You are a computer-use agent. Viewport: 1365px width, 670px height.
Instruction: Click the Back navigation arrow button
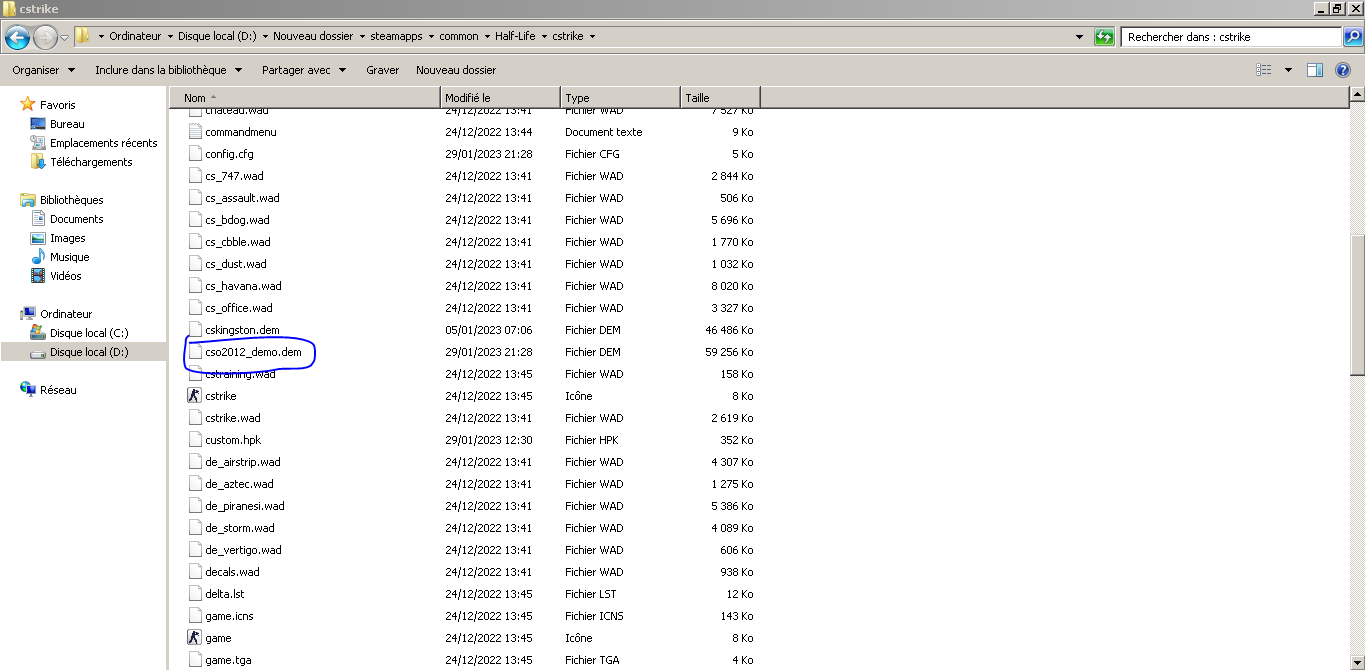[17, 37]
